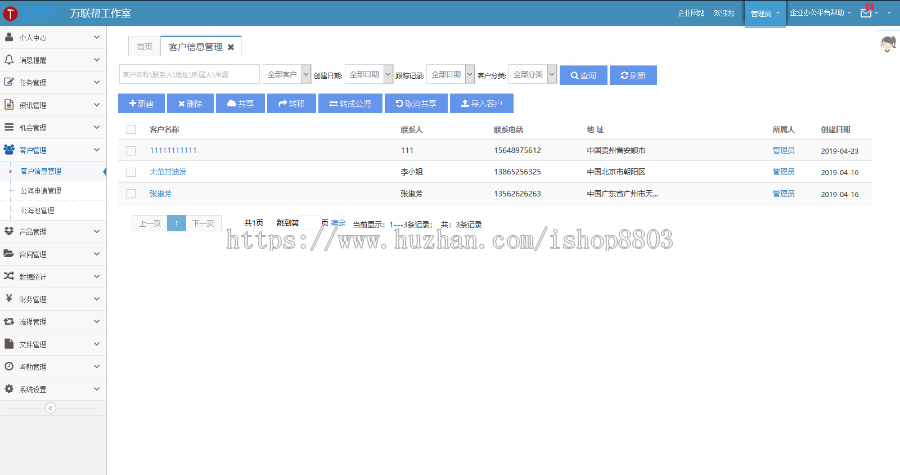Image resolution: width=900 pixels, height=475 pixels.
Task: Click the gear icon beside 系统设置
Action: point(9,388)
